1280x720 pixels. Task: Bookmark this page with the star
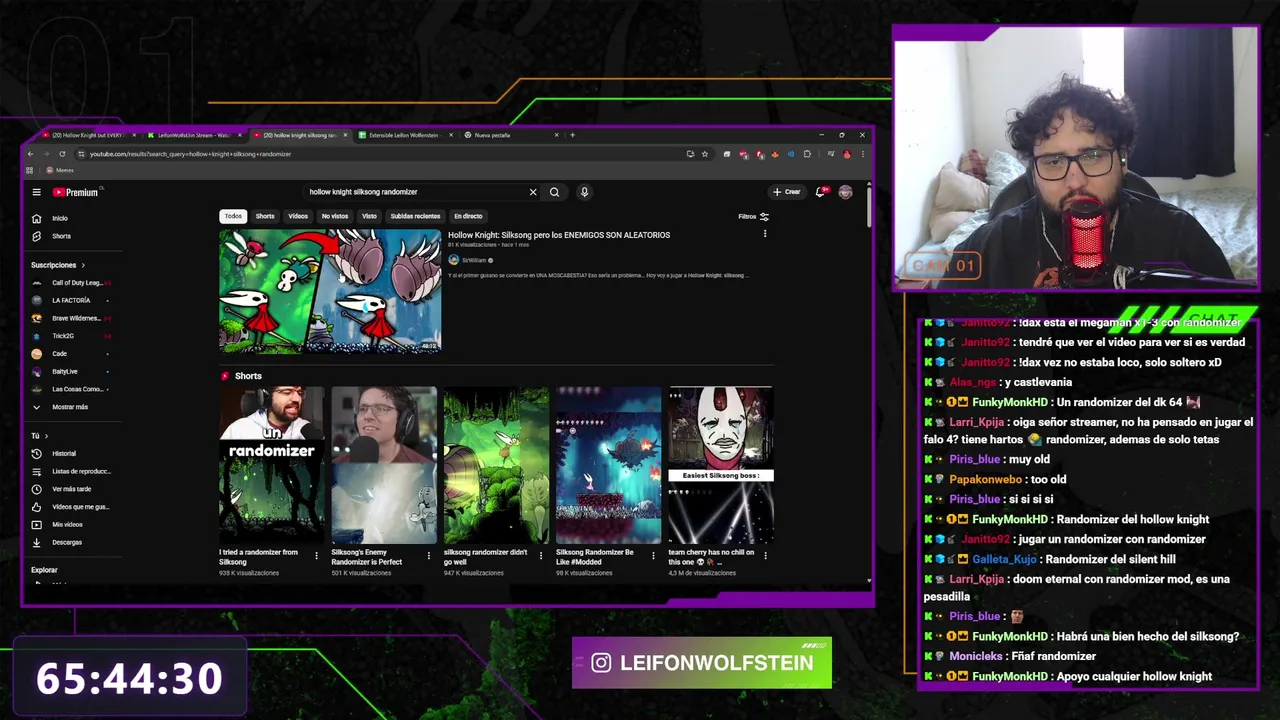tap(705, 154)
